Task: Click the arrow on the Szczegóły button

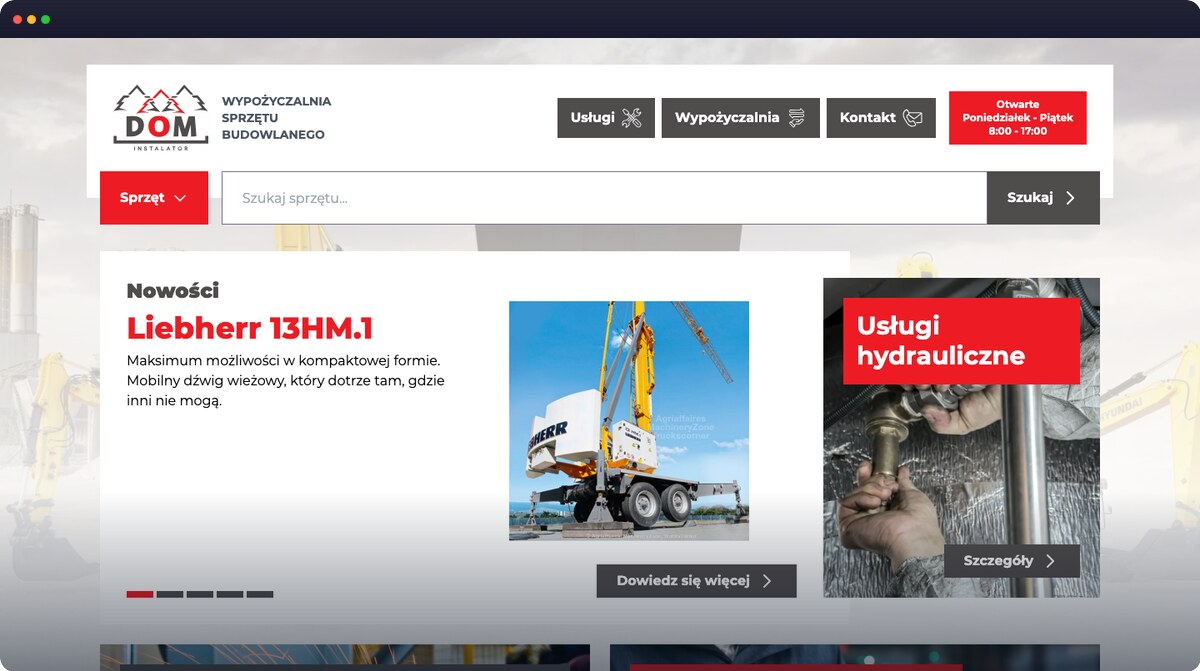Action: click(1050, 561)
